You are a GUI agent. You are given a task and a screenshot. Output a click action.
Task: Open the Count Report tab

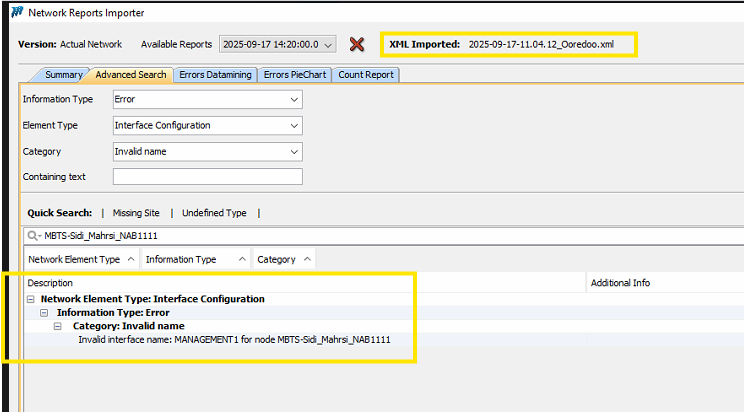click(366, 75)
